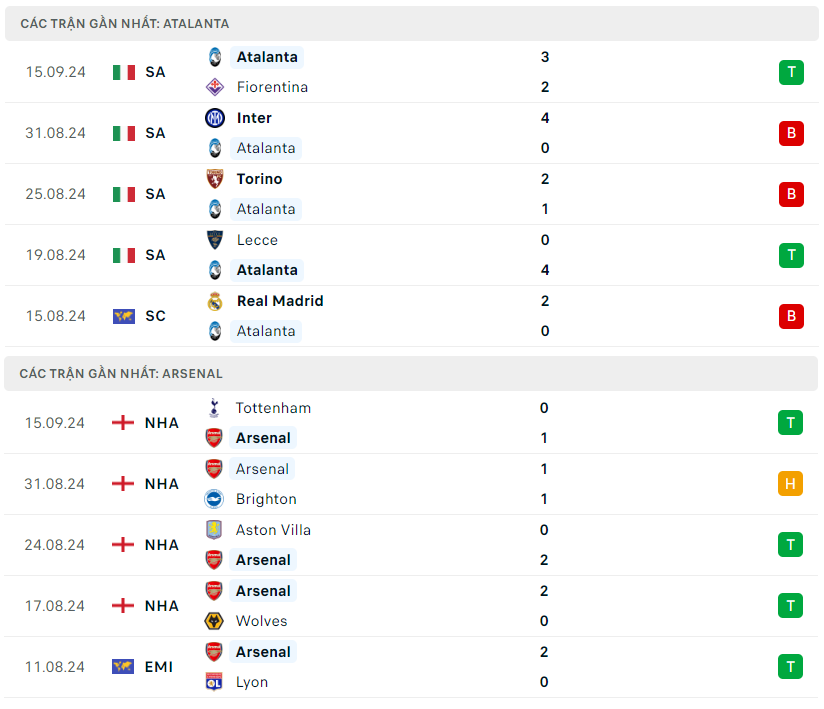Click the red B badge for Inter–Atalanta
Screen dimensions: 824x709
click(x=791, y=133)
